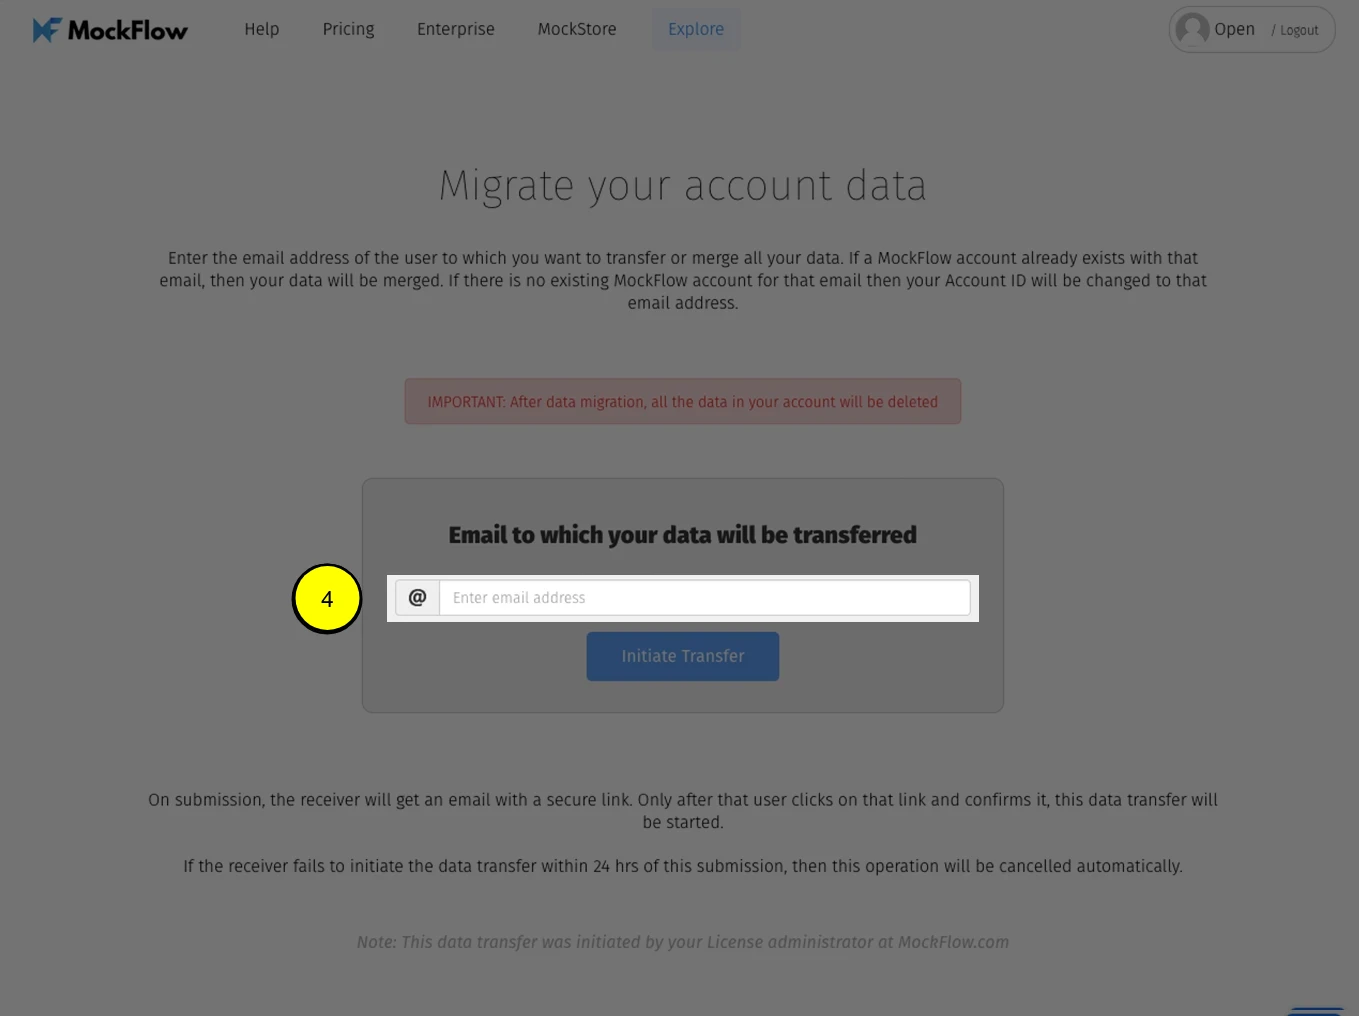Viewport: 1359px width, 1016px height.
Task: Open the partially visible bottom-right chat widget
Action: [x=1316, y=1011]
